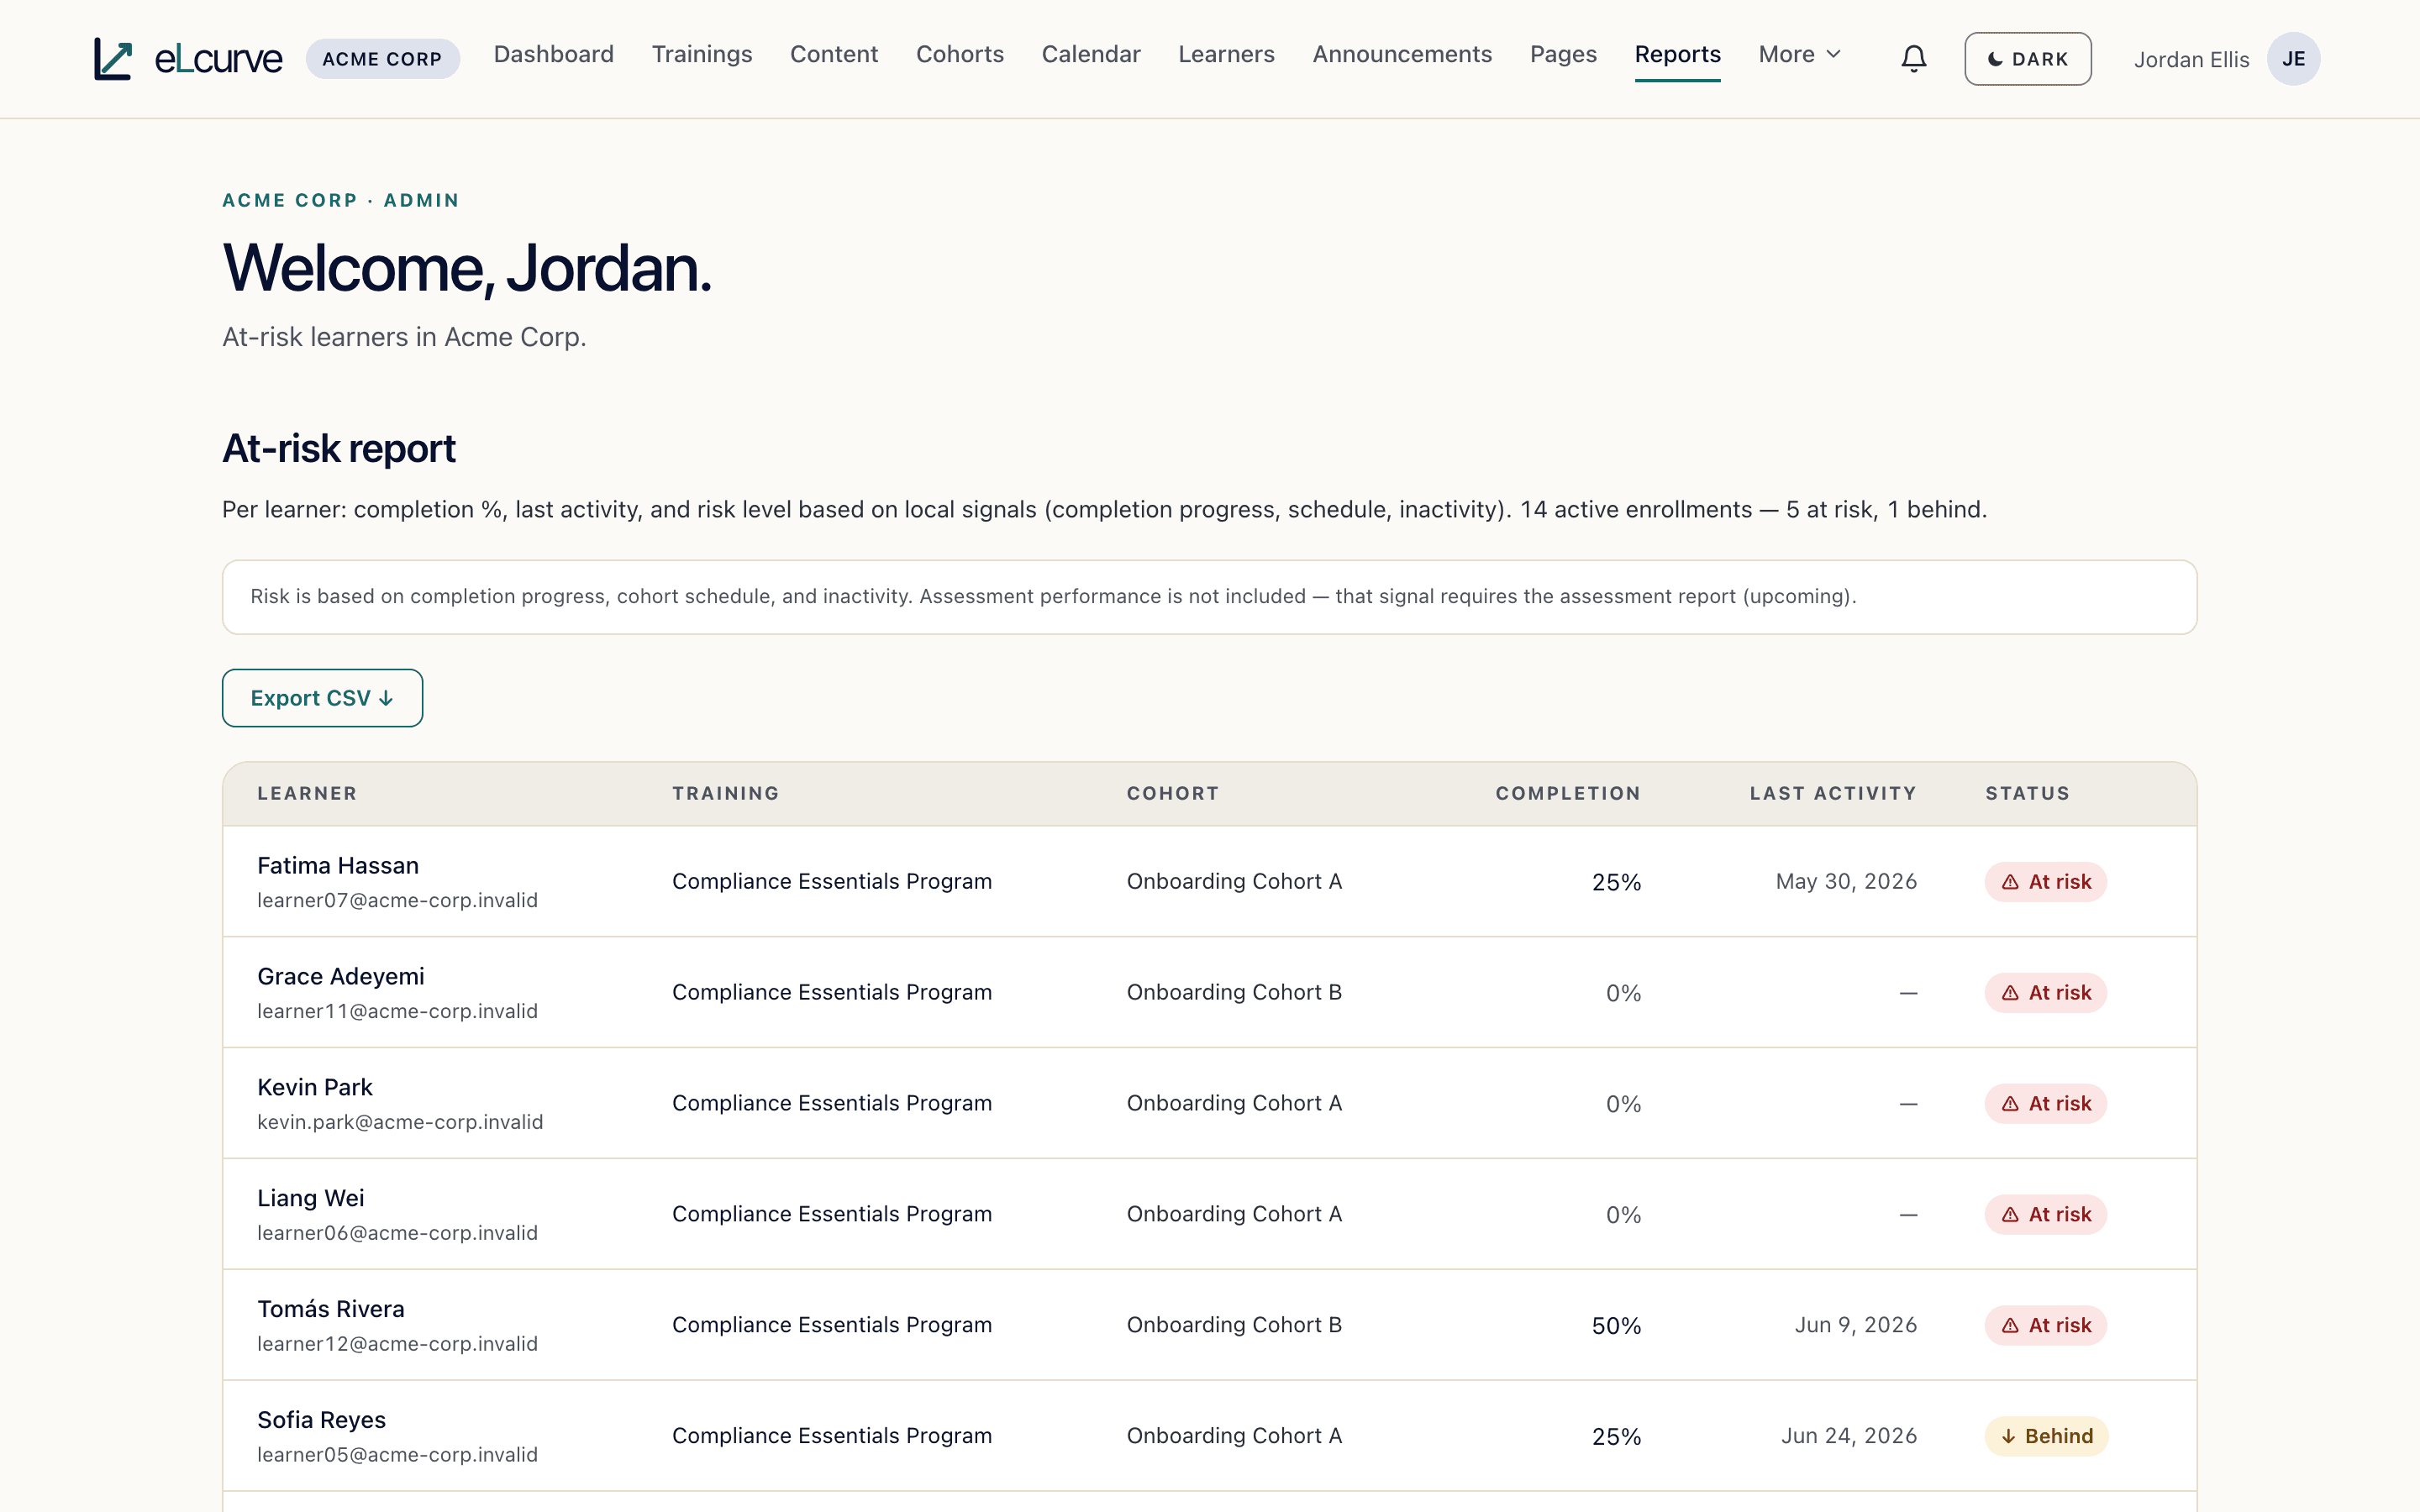Click email learner05@acme-corp.invalid
2420x1512 pixels.
pos(397,1455)
